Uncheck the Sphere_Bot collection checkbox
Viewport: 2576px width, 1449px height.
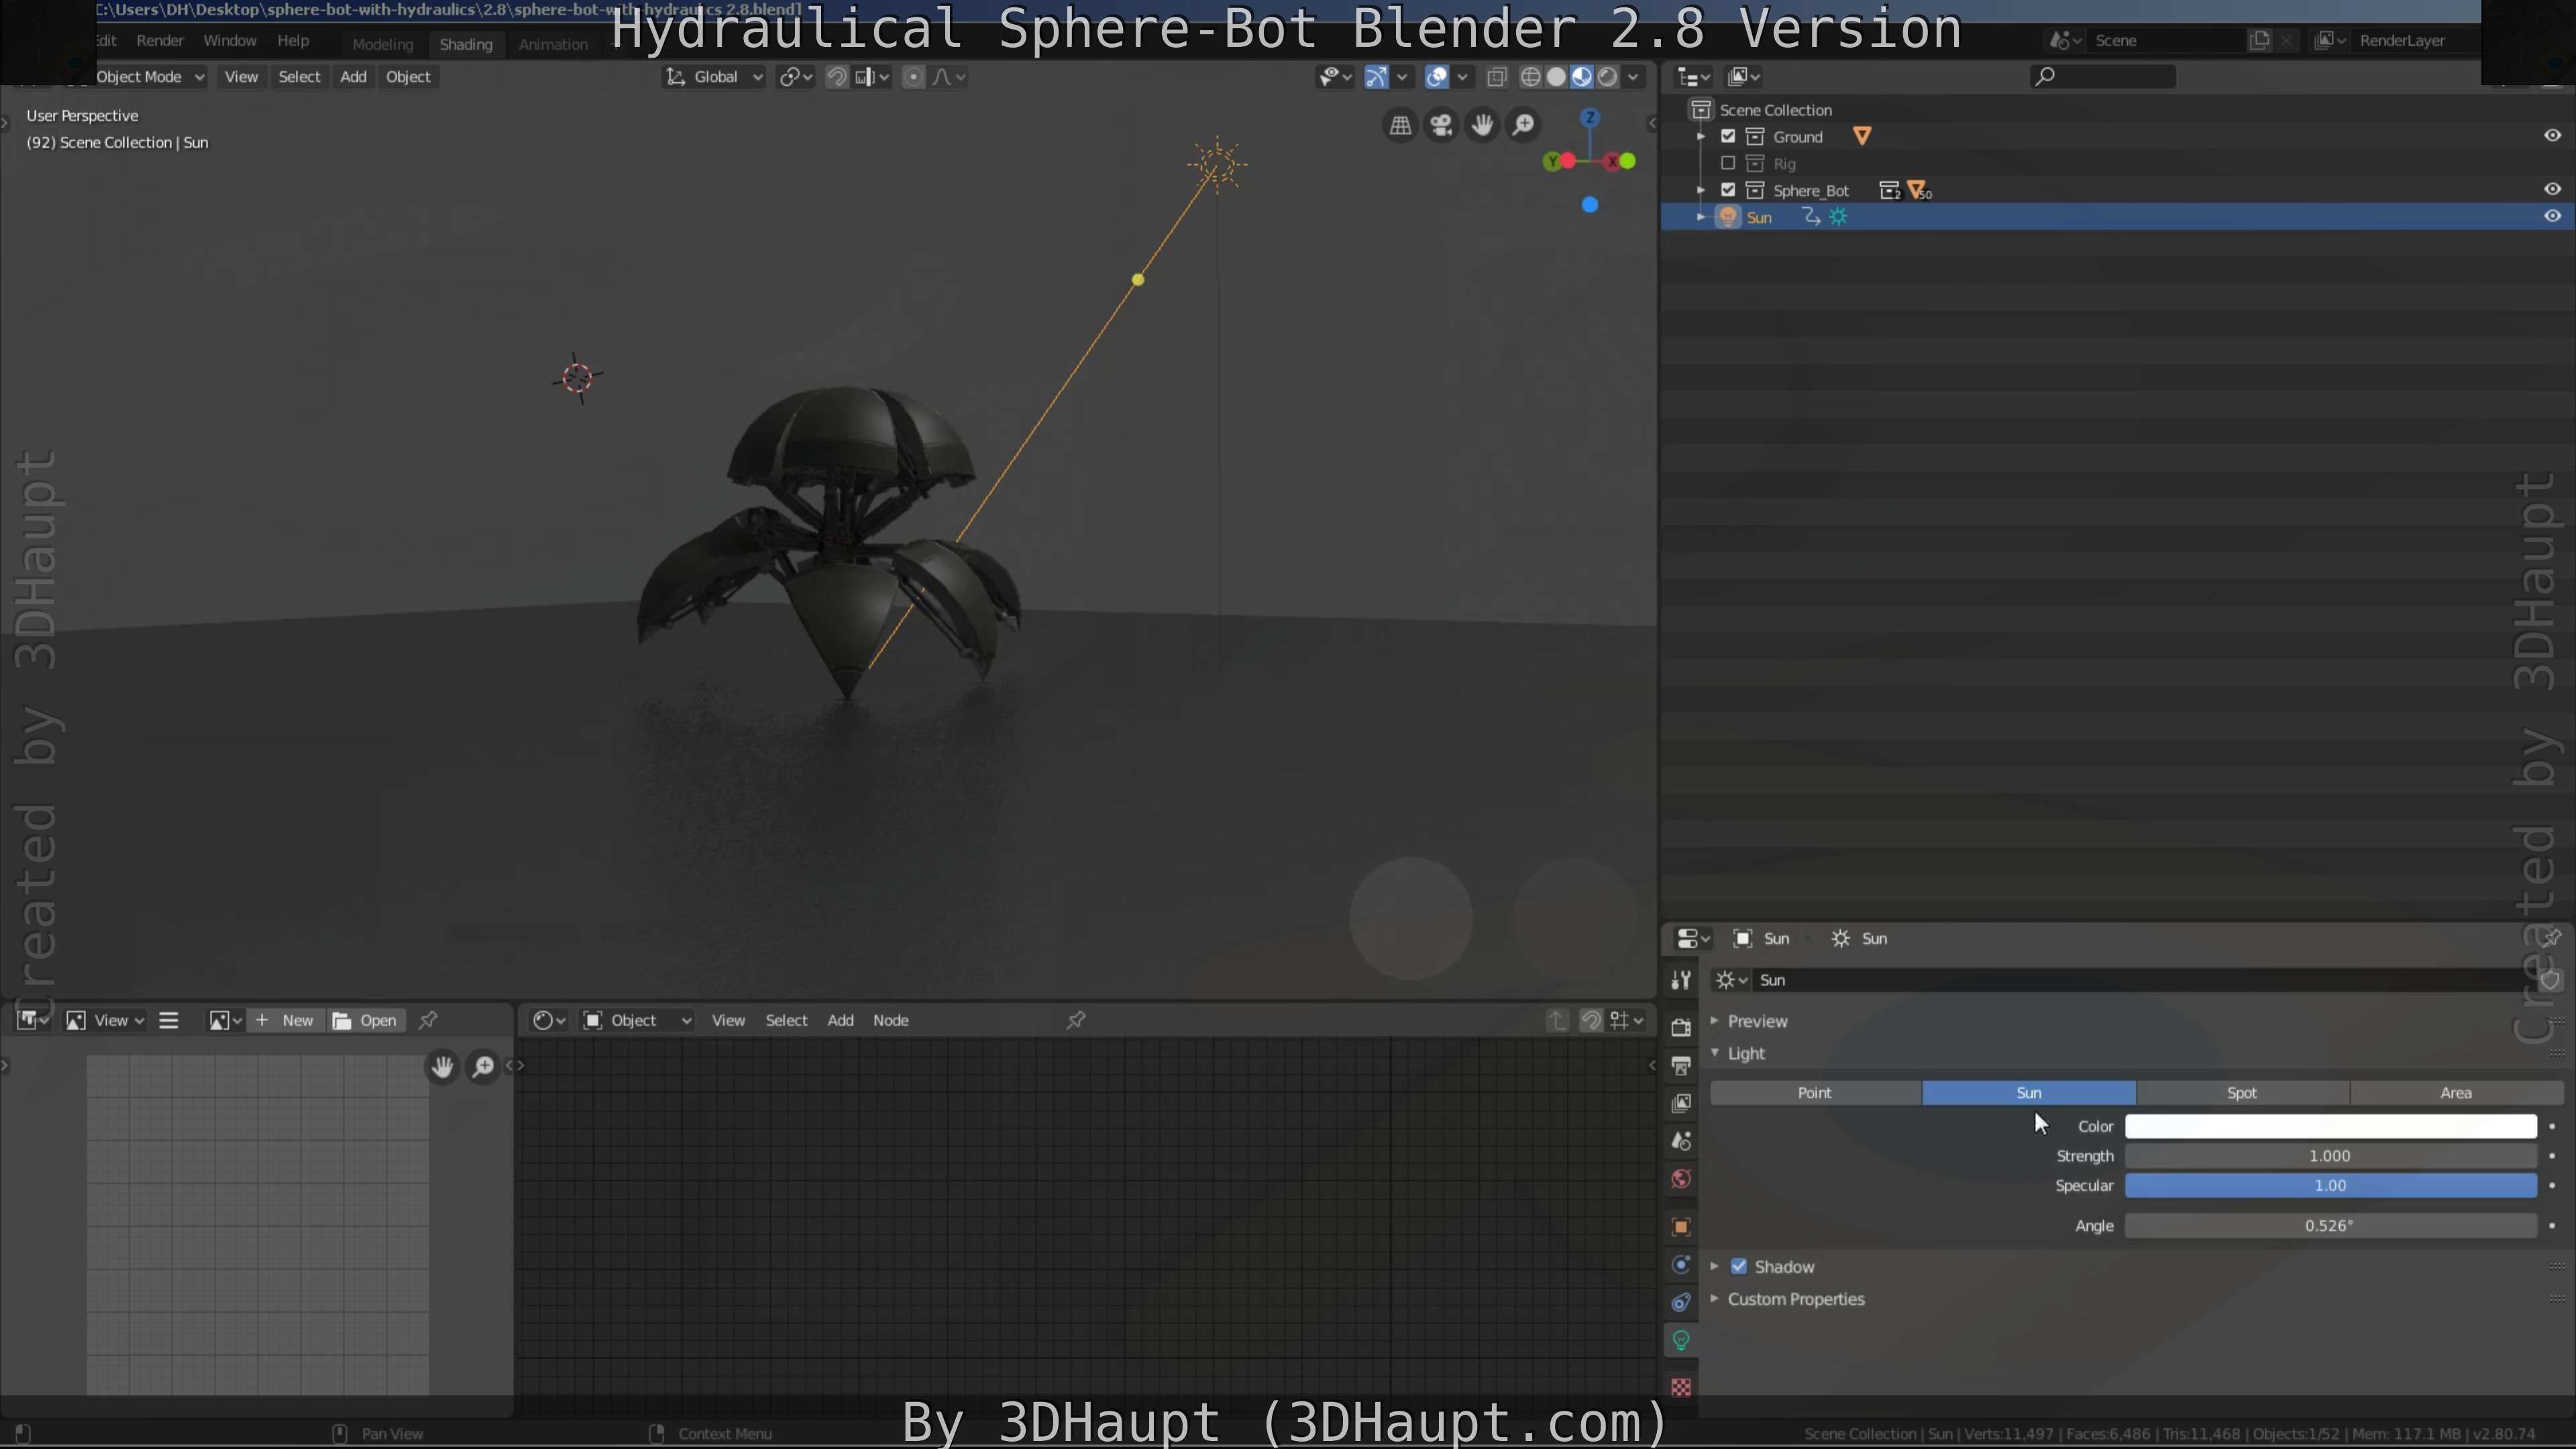[x=1728, y=190]
